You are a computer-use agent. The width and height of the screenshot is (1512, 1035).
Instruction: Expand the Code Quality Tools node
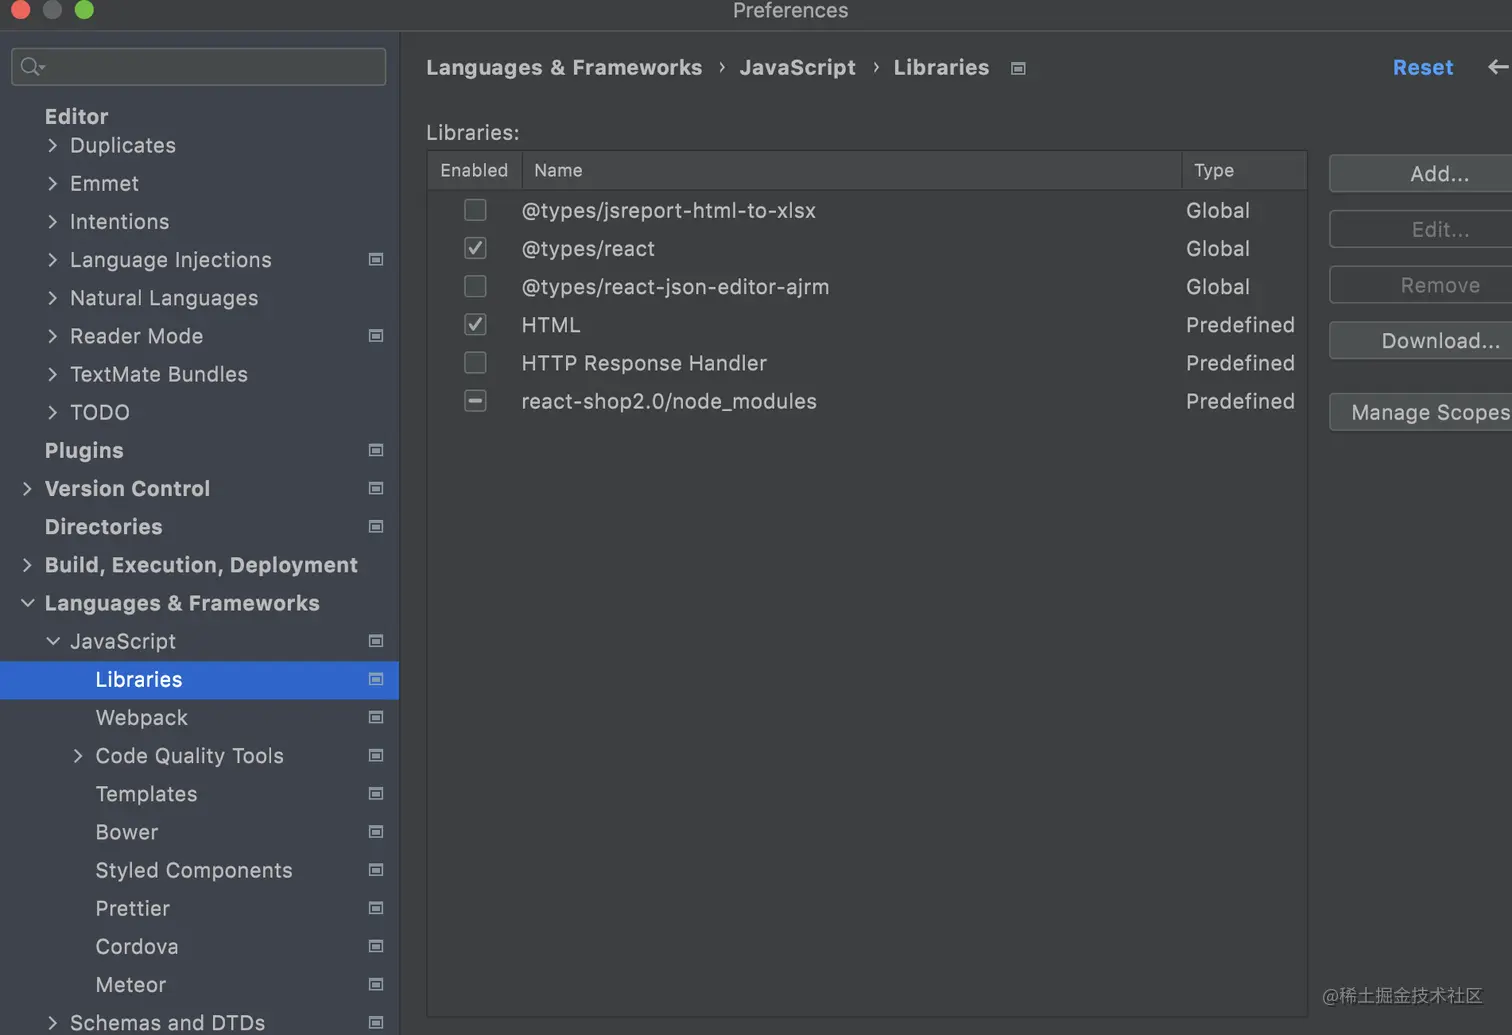[78, 756]
